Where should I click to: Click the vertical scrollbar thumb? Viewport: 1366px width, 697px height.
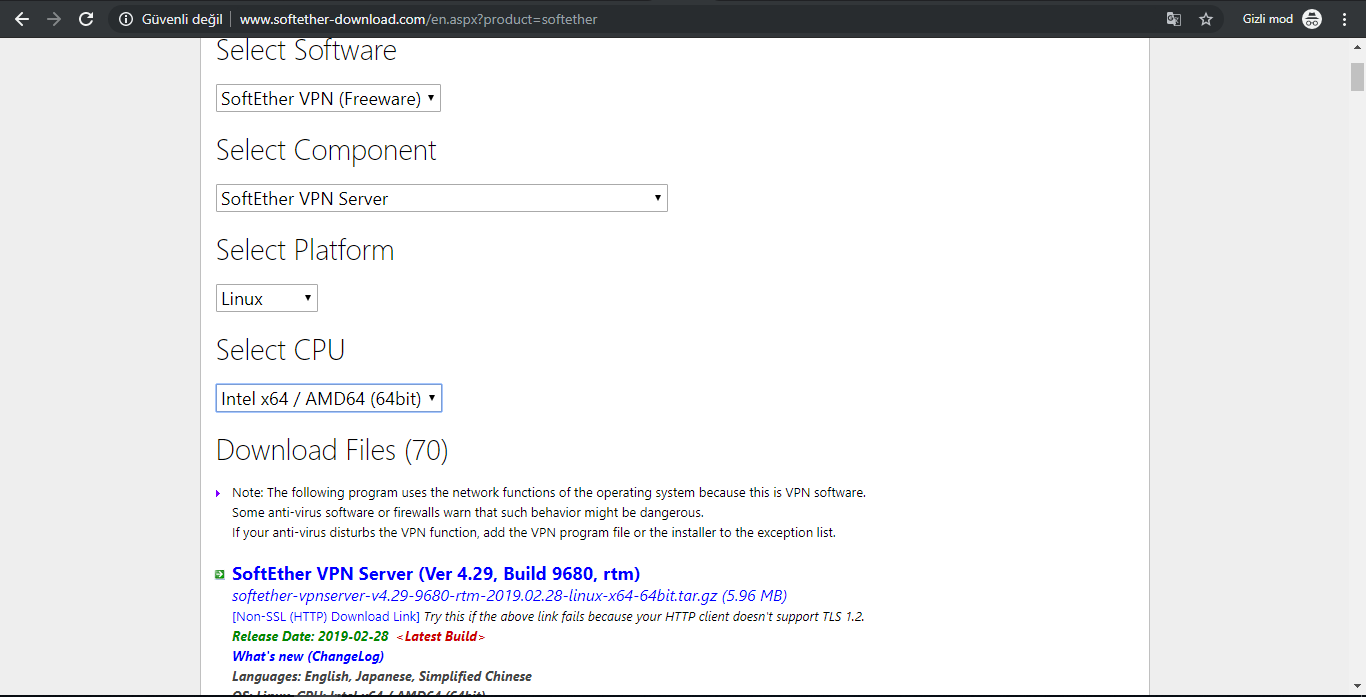(1357, 77)
